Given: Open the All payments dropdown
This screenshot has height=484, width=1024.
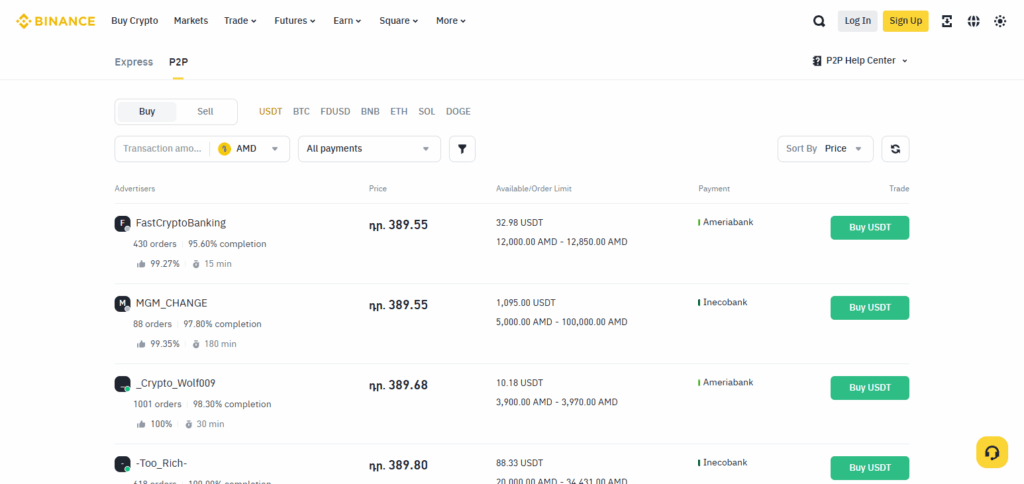Looking at the screenshot, I should pos(370,149).
